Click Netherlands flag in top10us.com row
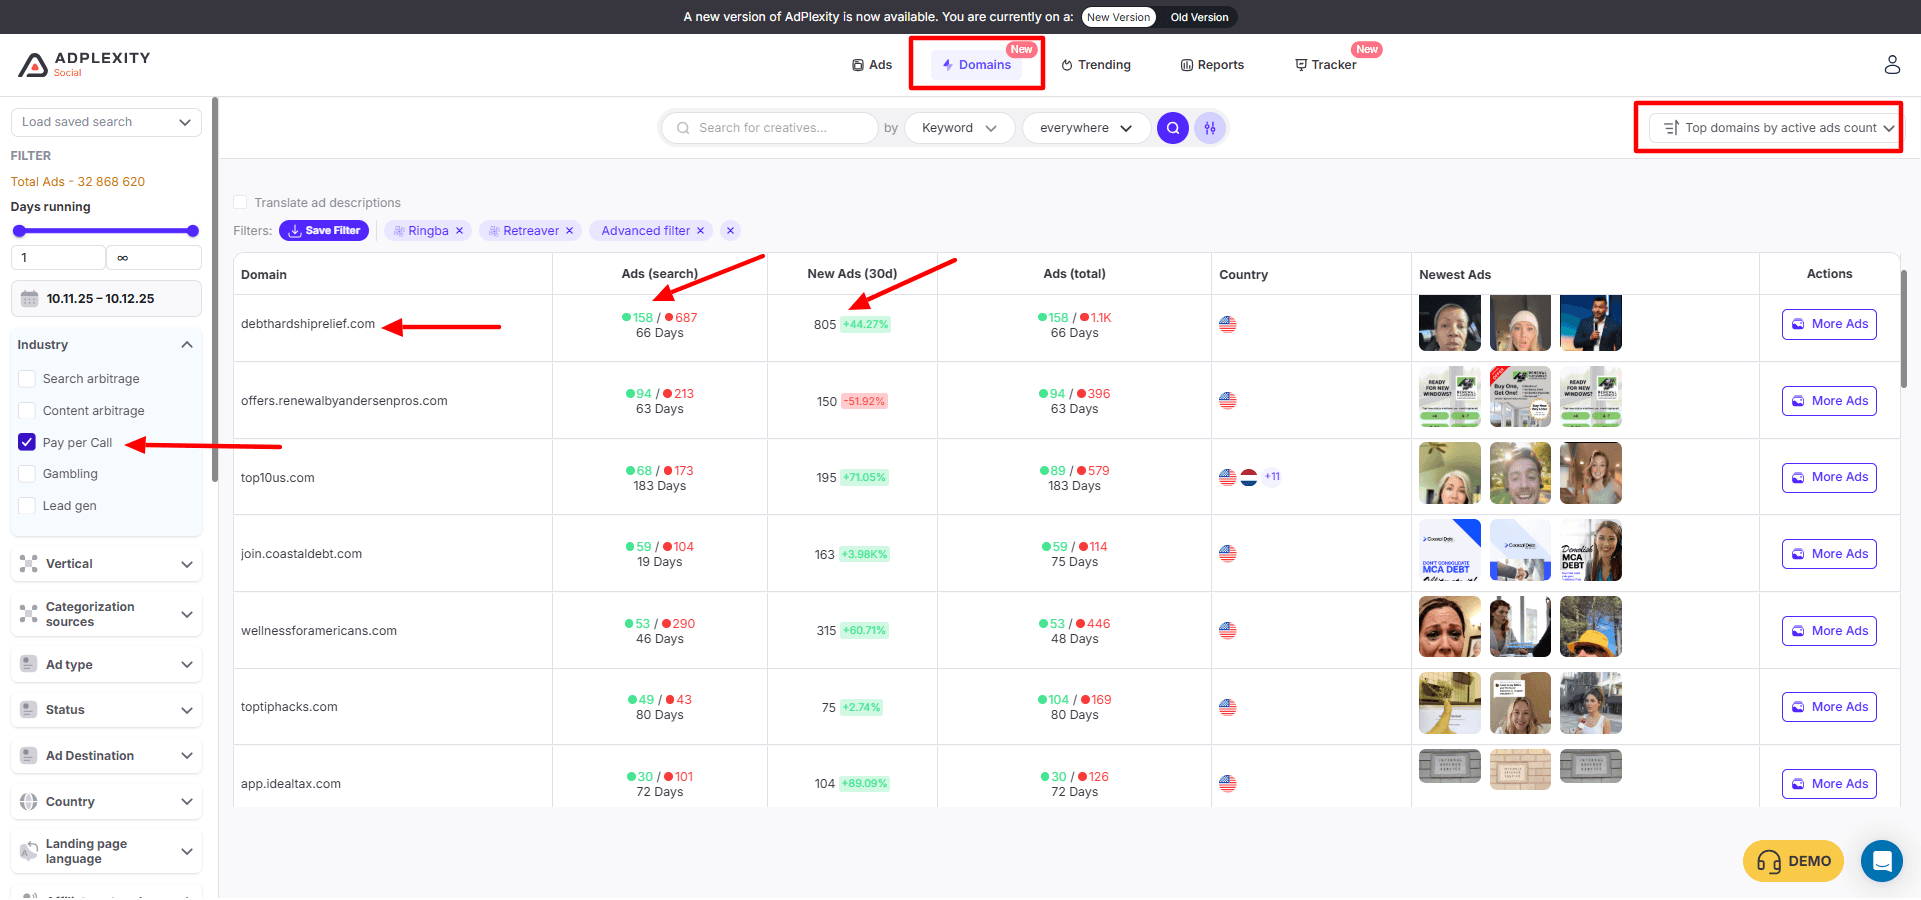Screen dimensions: 1921x900 (x=1249, y=477)
